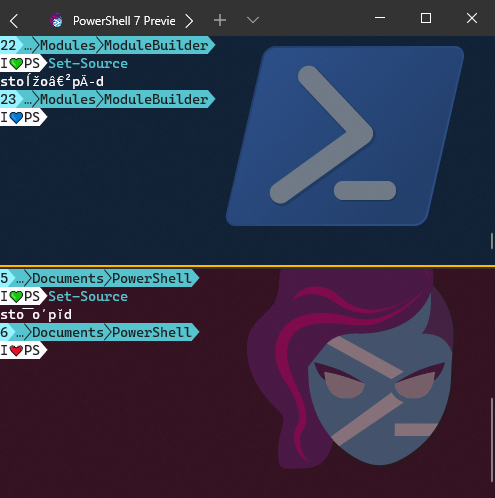The width and height of the screenshot is (495, 498).
Task: Click the red heart prompt in bottom pane
Action: [16, 350]
